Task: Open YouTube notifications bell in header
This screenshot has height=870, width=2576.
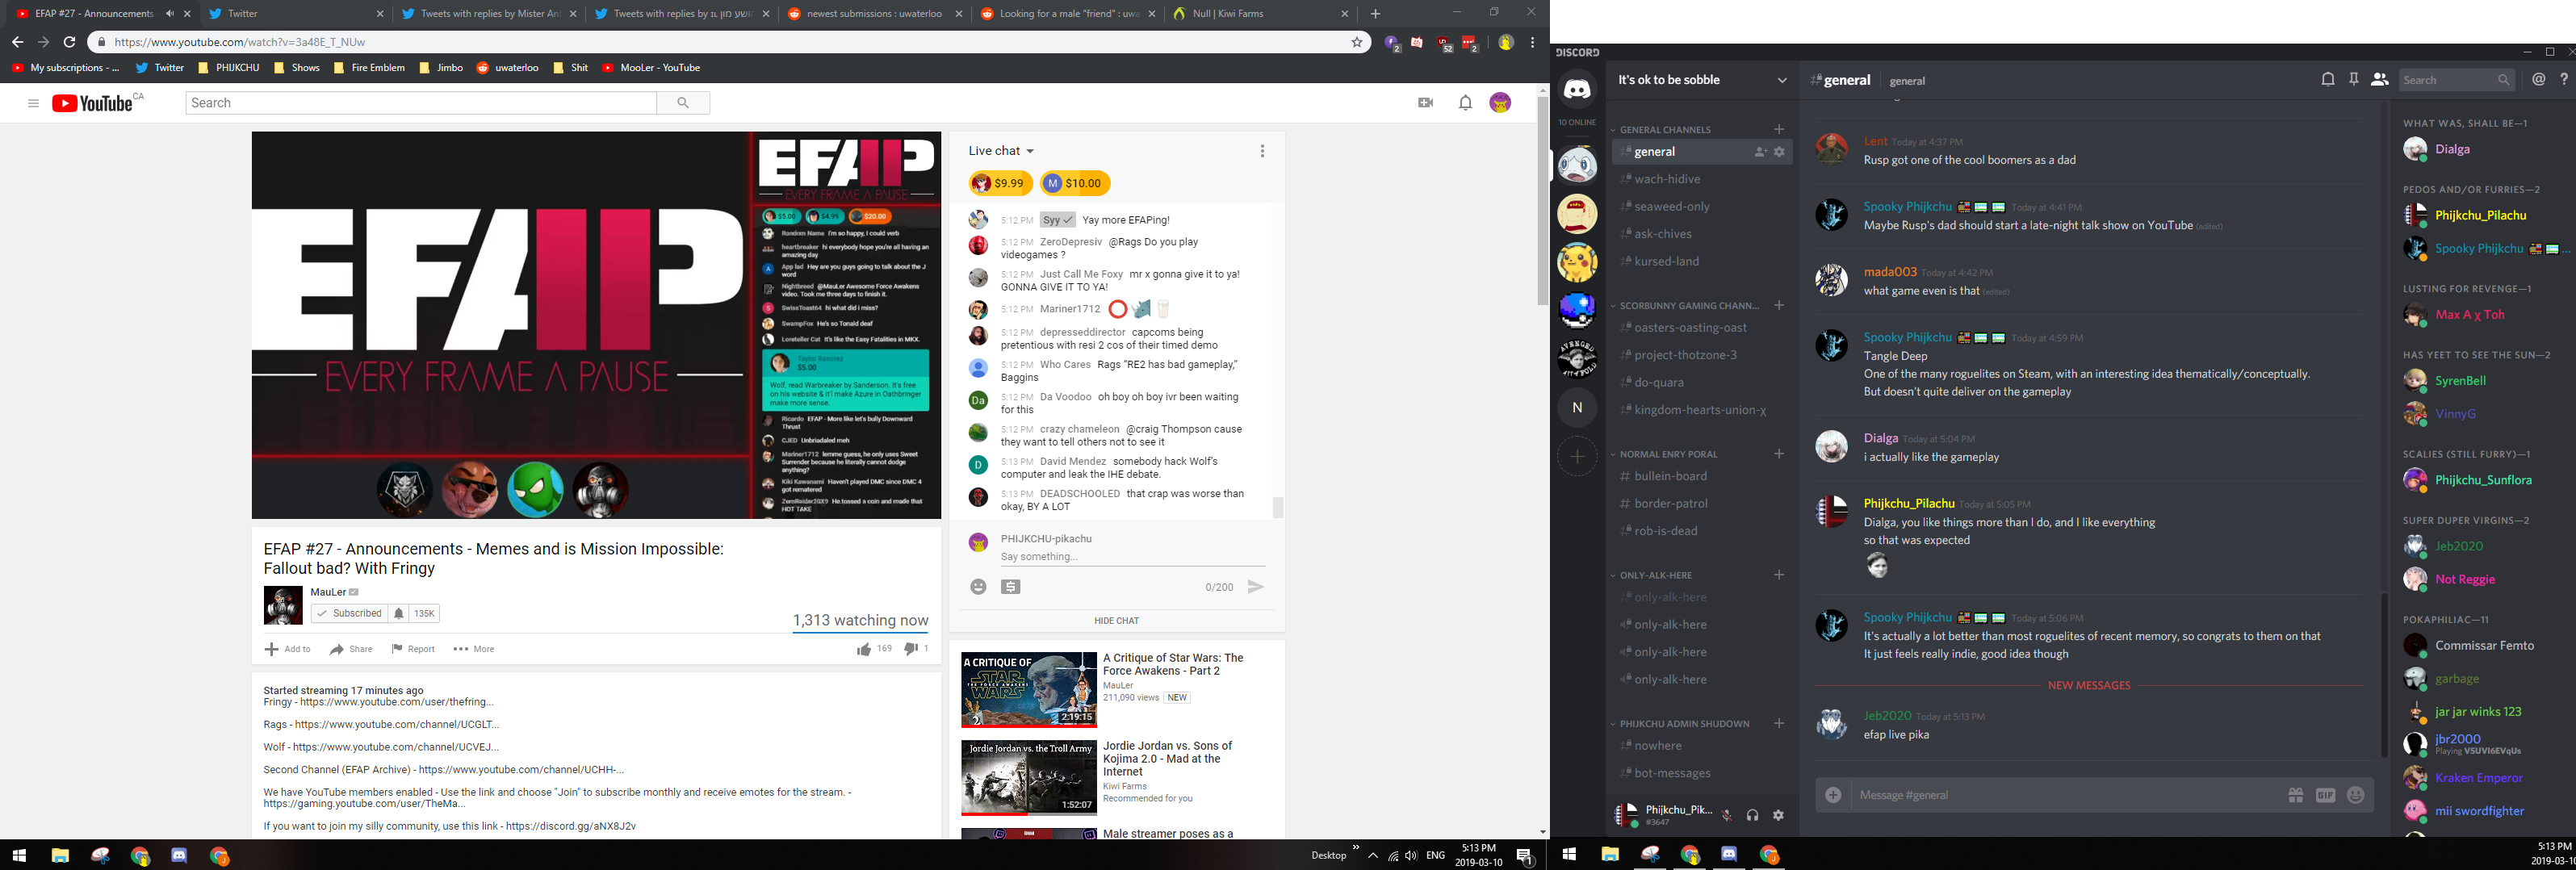Action: (x=1465, y=103)
